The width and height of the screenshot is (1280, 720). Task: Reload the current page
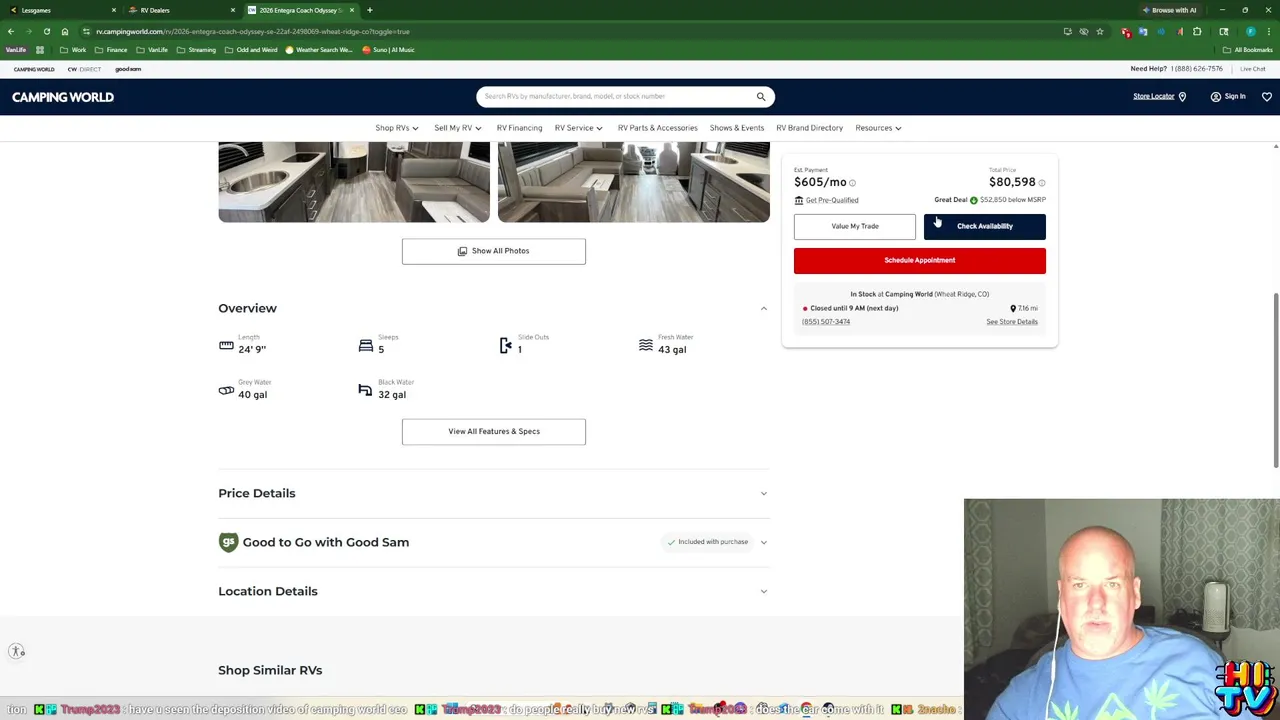(46, 31)
